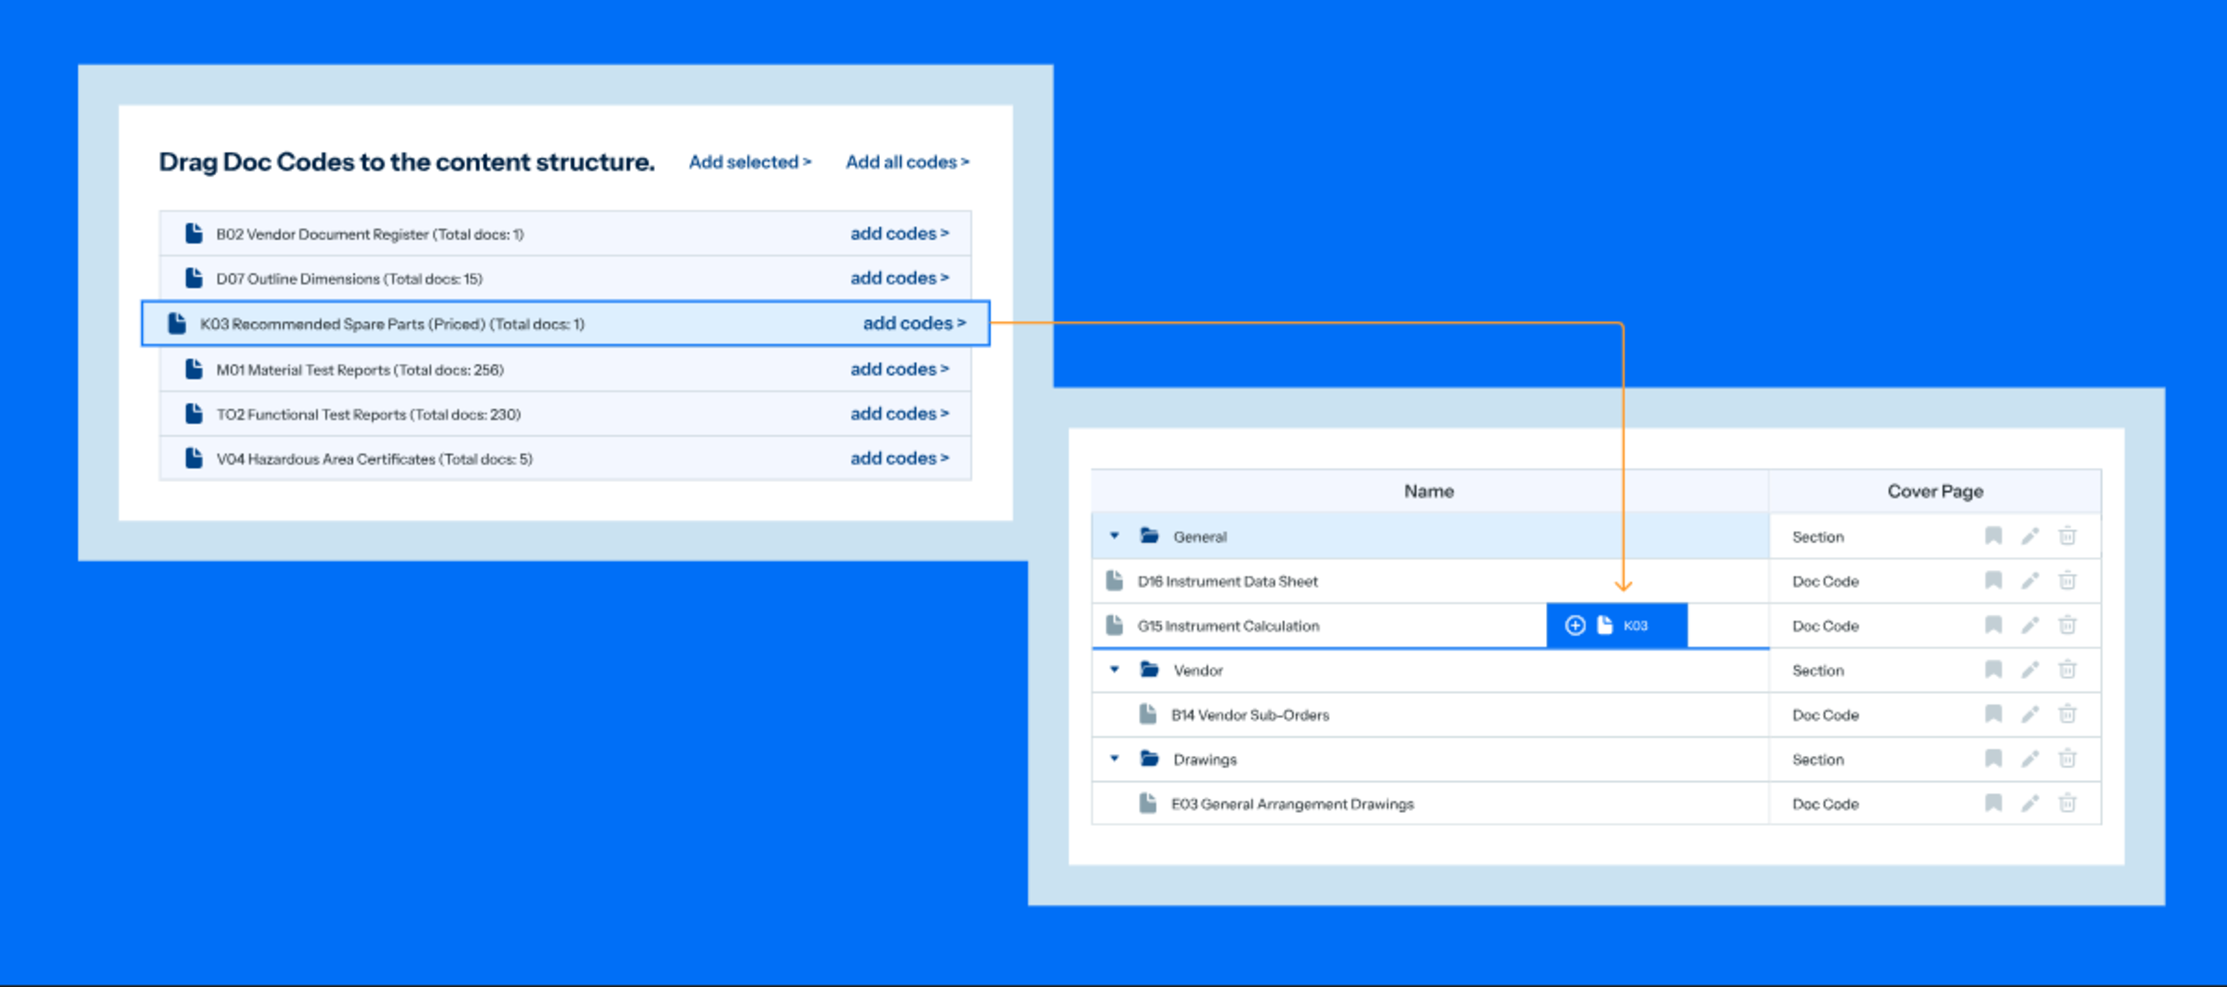Click the document icon of M01 Material Test Reports
Image resolution: width=2227 pixels, height=987 pixels.
[194, 369]
